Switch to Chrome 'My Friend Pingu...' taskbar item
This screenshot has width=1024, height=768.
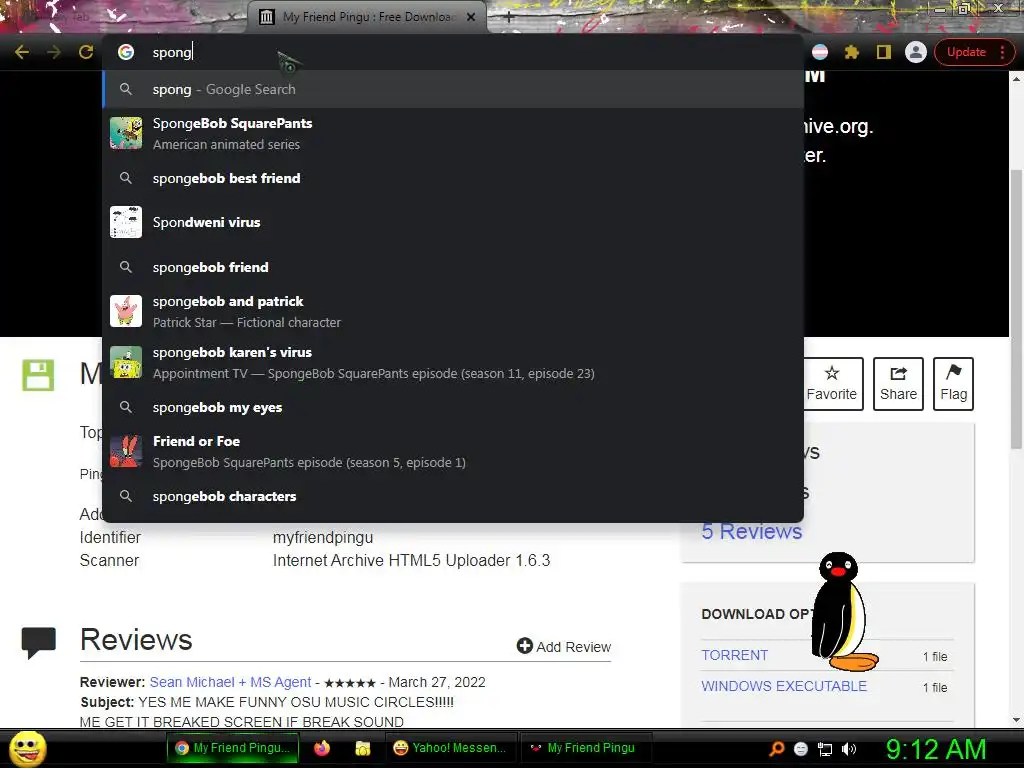tap(233, 748)
